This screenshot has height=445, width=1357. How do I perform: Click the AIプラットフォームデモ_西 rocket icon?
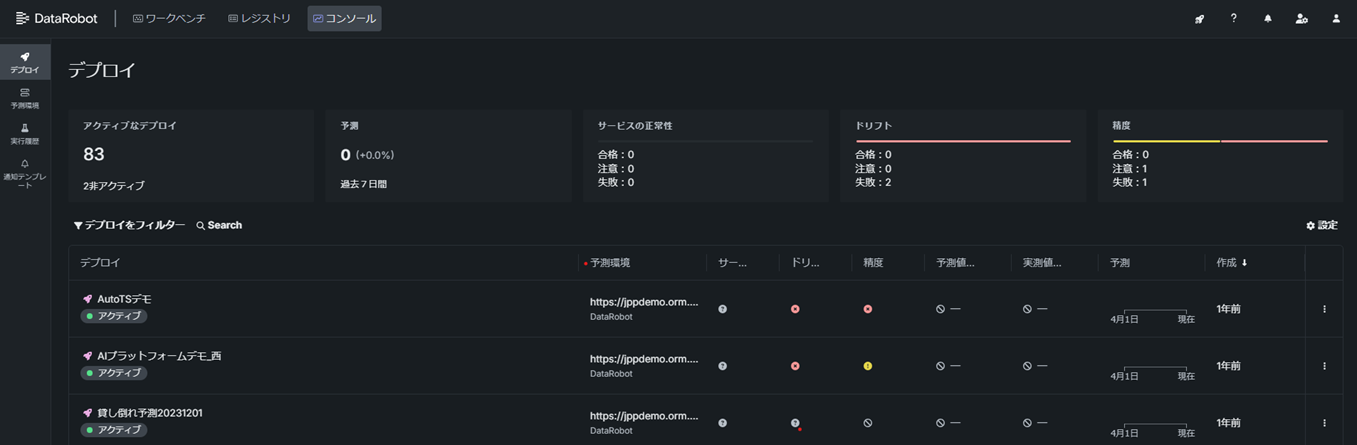click(87, 356)
